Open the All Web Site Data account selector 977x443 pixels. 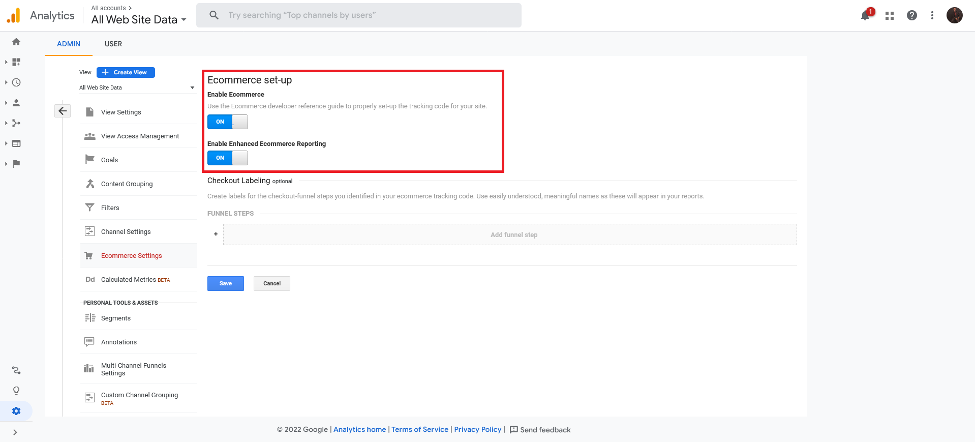pos(138,19)
